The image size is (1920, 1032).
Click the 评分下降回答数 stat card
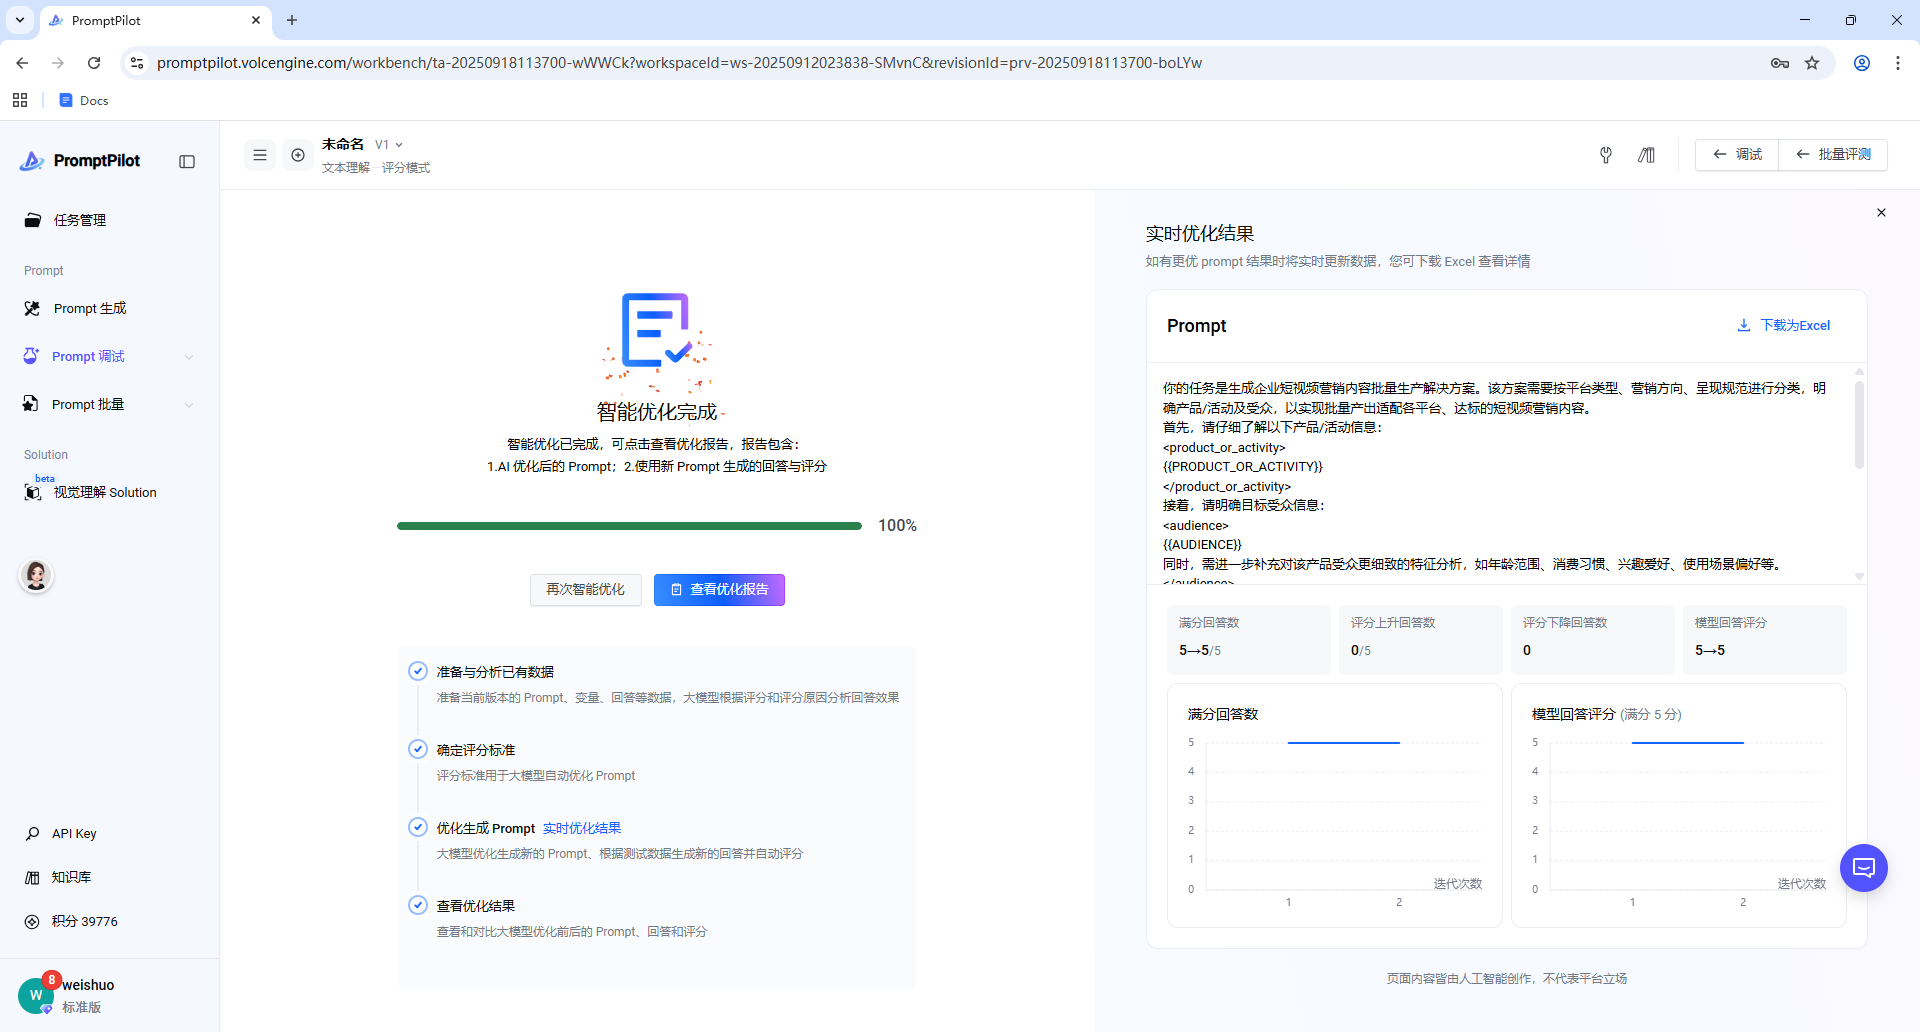(1592, 639)
